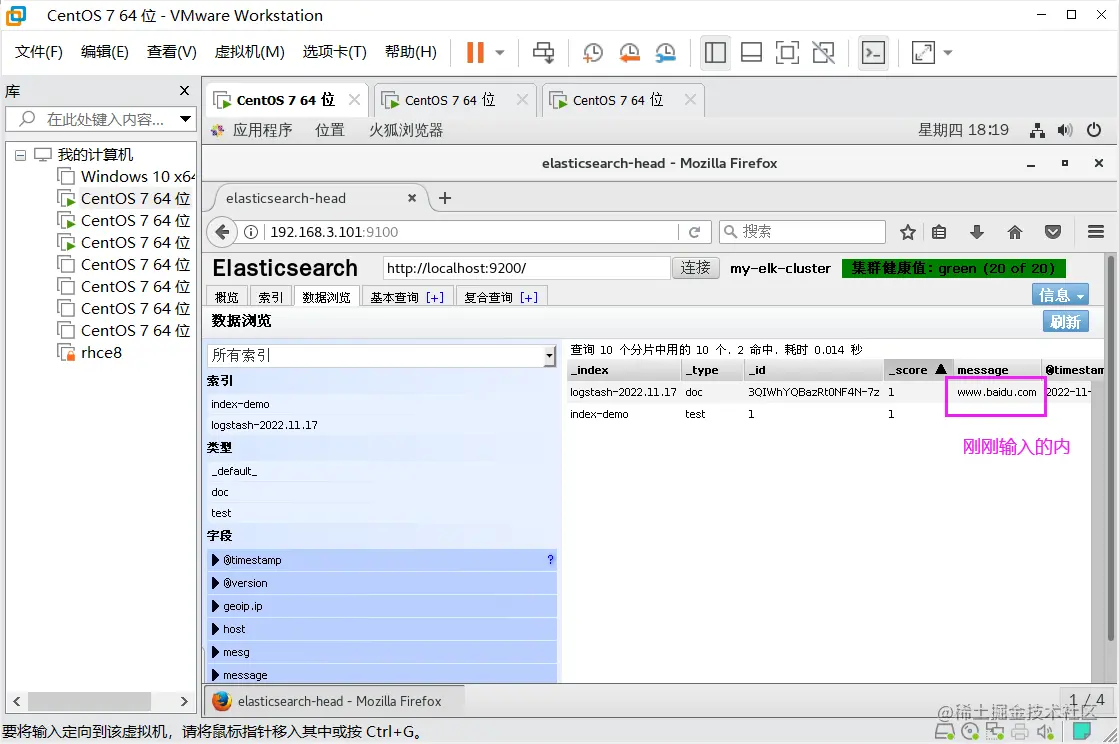Click the 刷新 button

(1065, 322)
